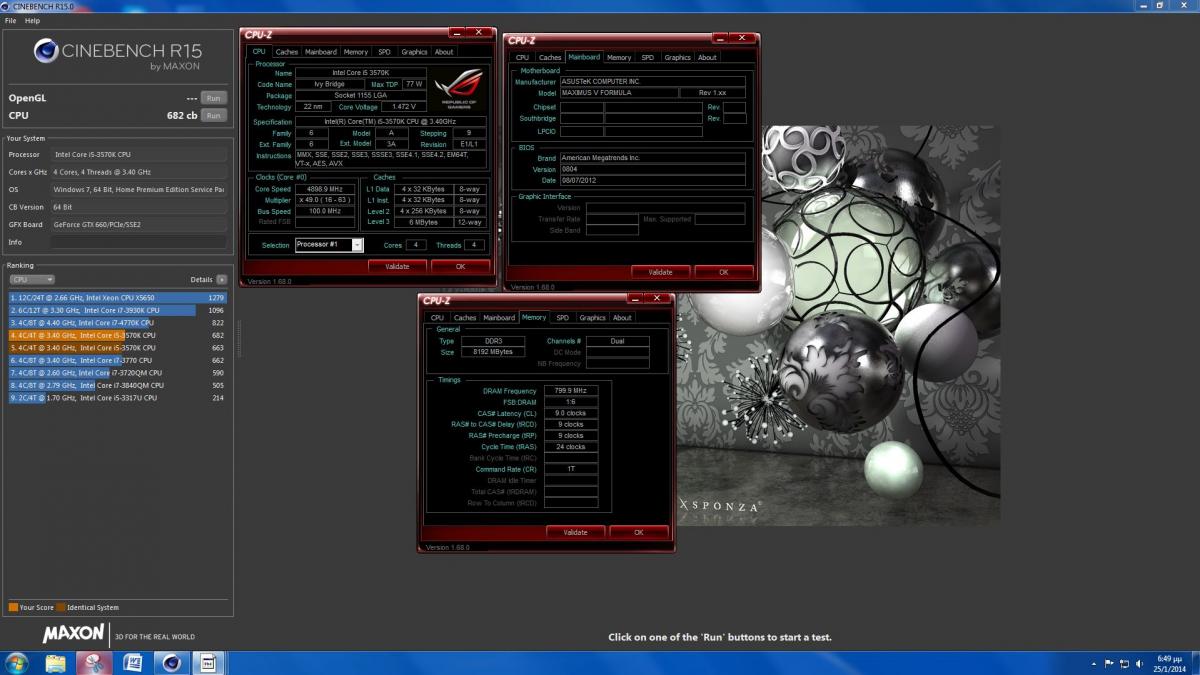Select the Core i7-3930K ranking row
The height and width of the screenshot is (675, 1200).
(117, 310)
